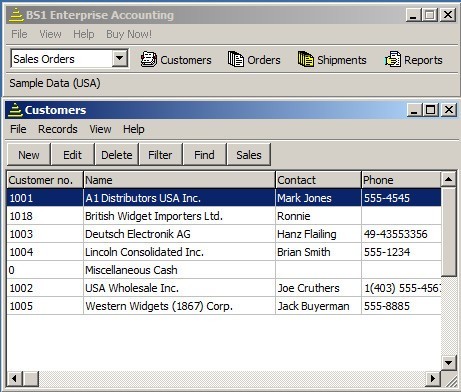Screen dimensions: 461x392
Task: Click the vertical scrollbar up arrow
Action: tap(448, 179)
